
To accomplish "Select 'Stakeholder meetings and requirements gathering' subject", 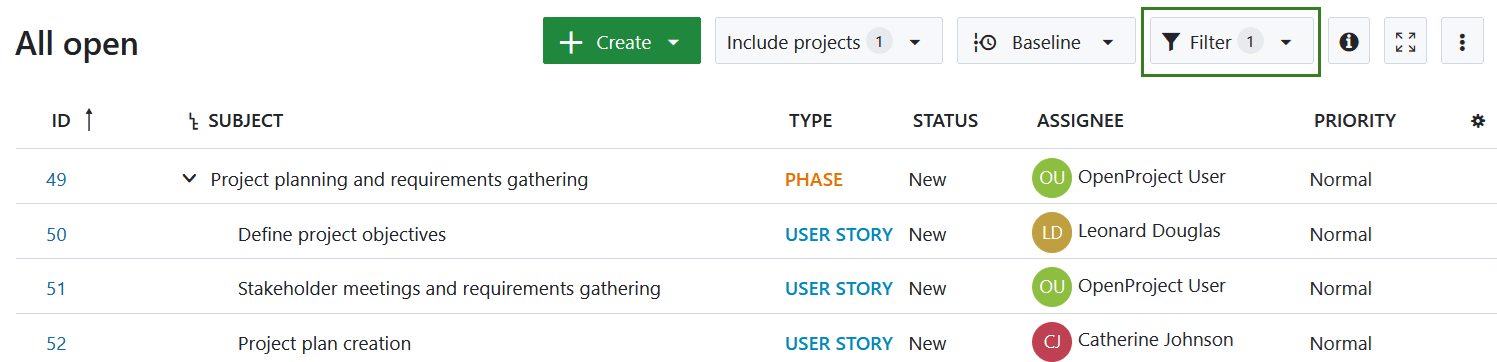I will tap(449, 289).
